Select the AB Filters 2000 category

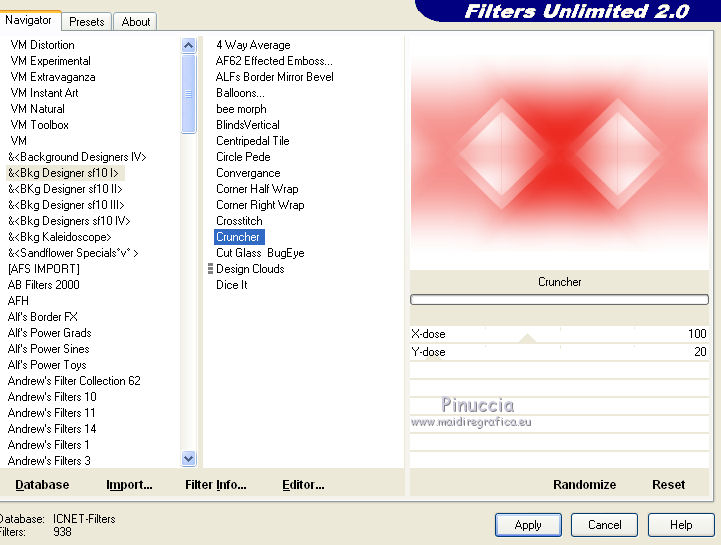(x=44, y=285)
